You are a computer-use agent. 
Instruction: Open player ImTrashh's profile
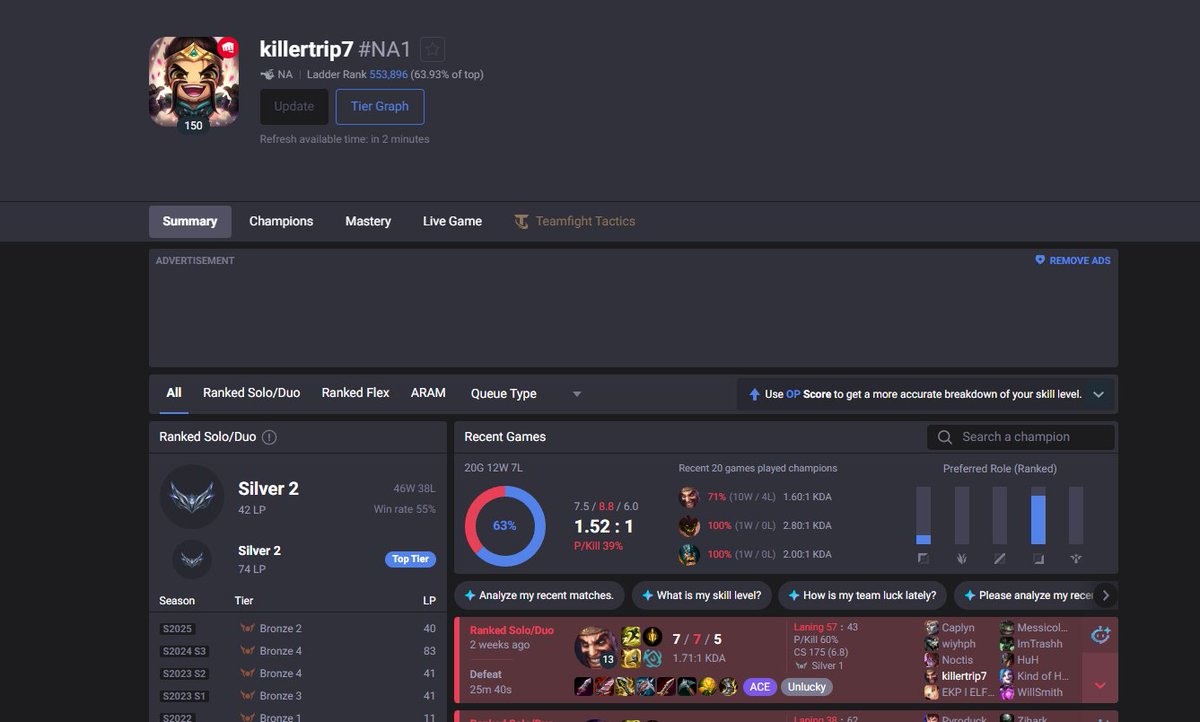pyautogui.click(x=1040, y=644)
